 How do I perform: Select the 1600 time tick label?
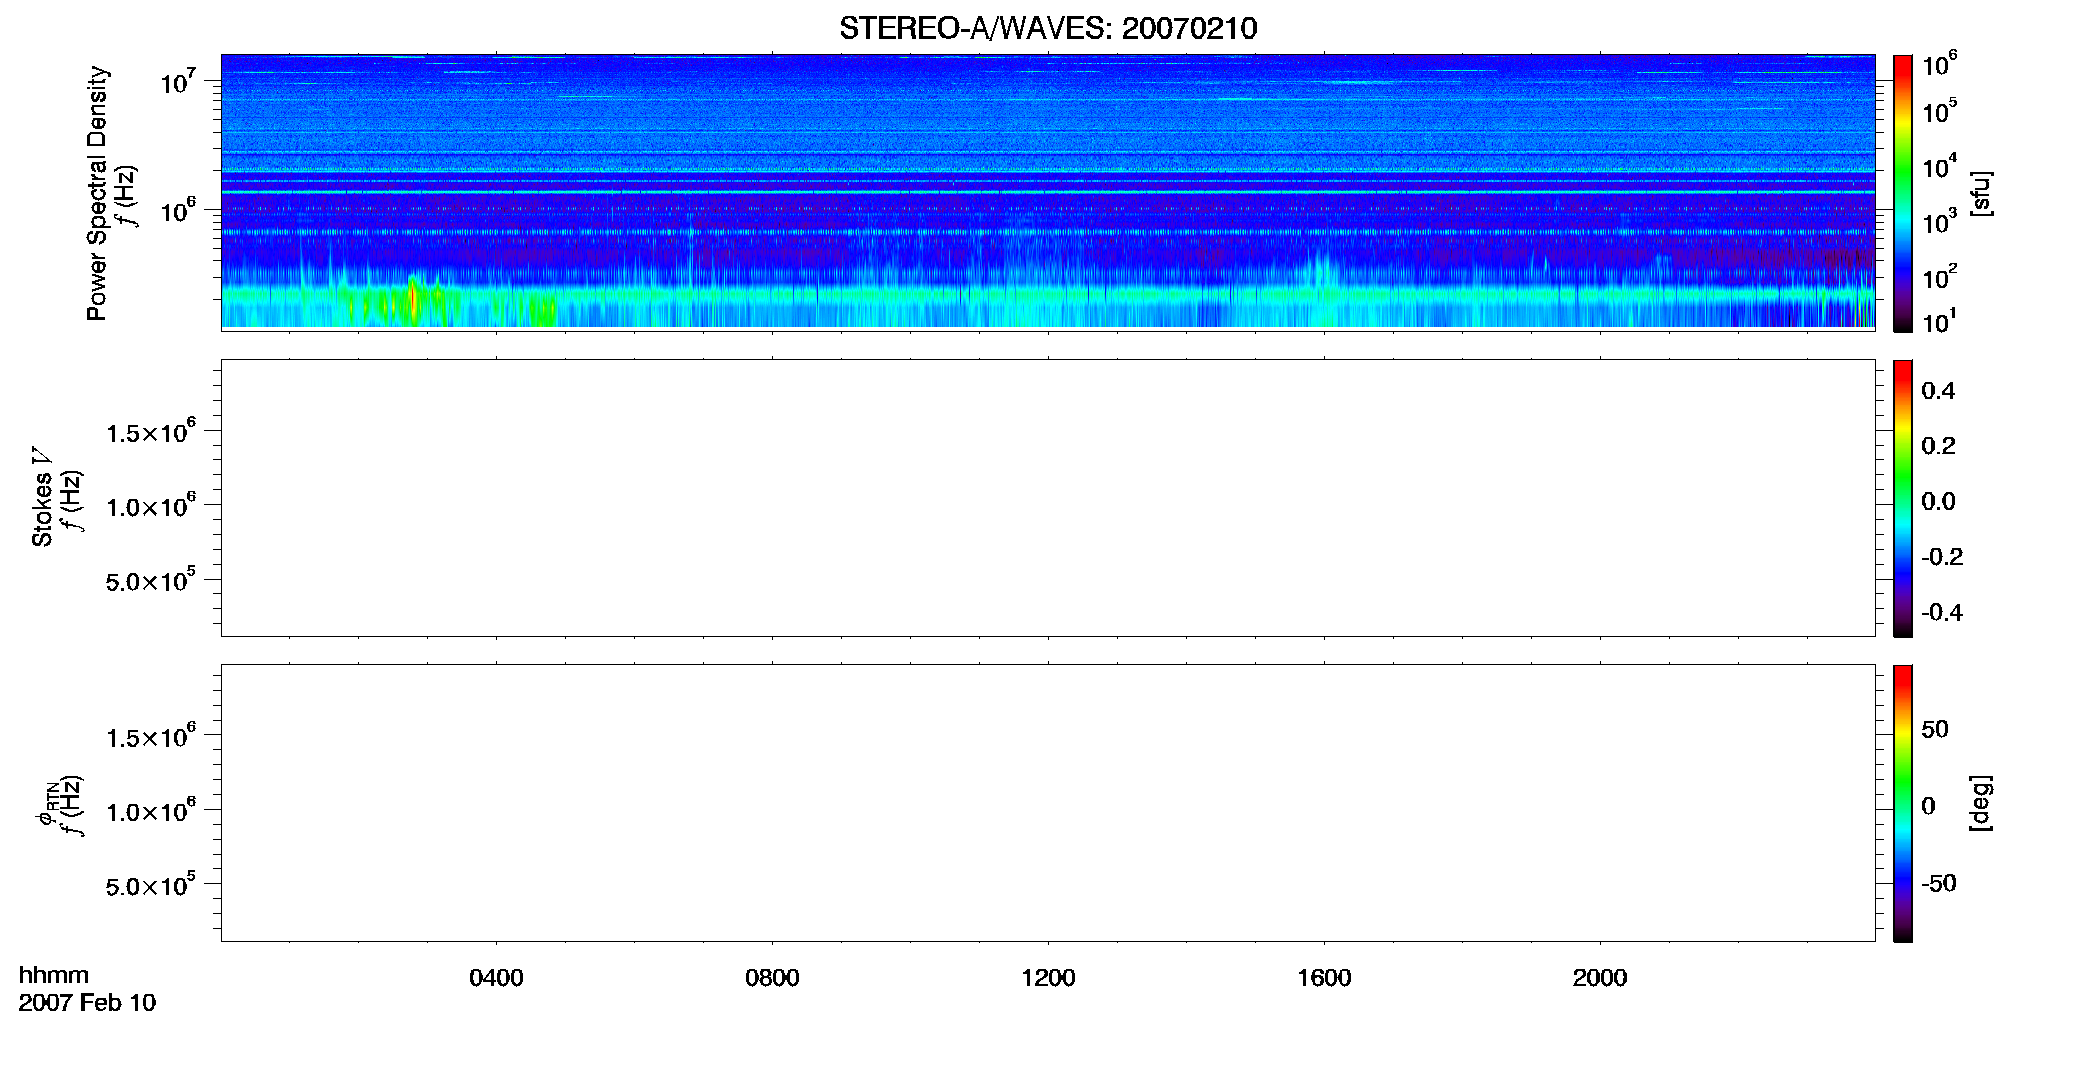[x=1324, y=978]
